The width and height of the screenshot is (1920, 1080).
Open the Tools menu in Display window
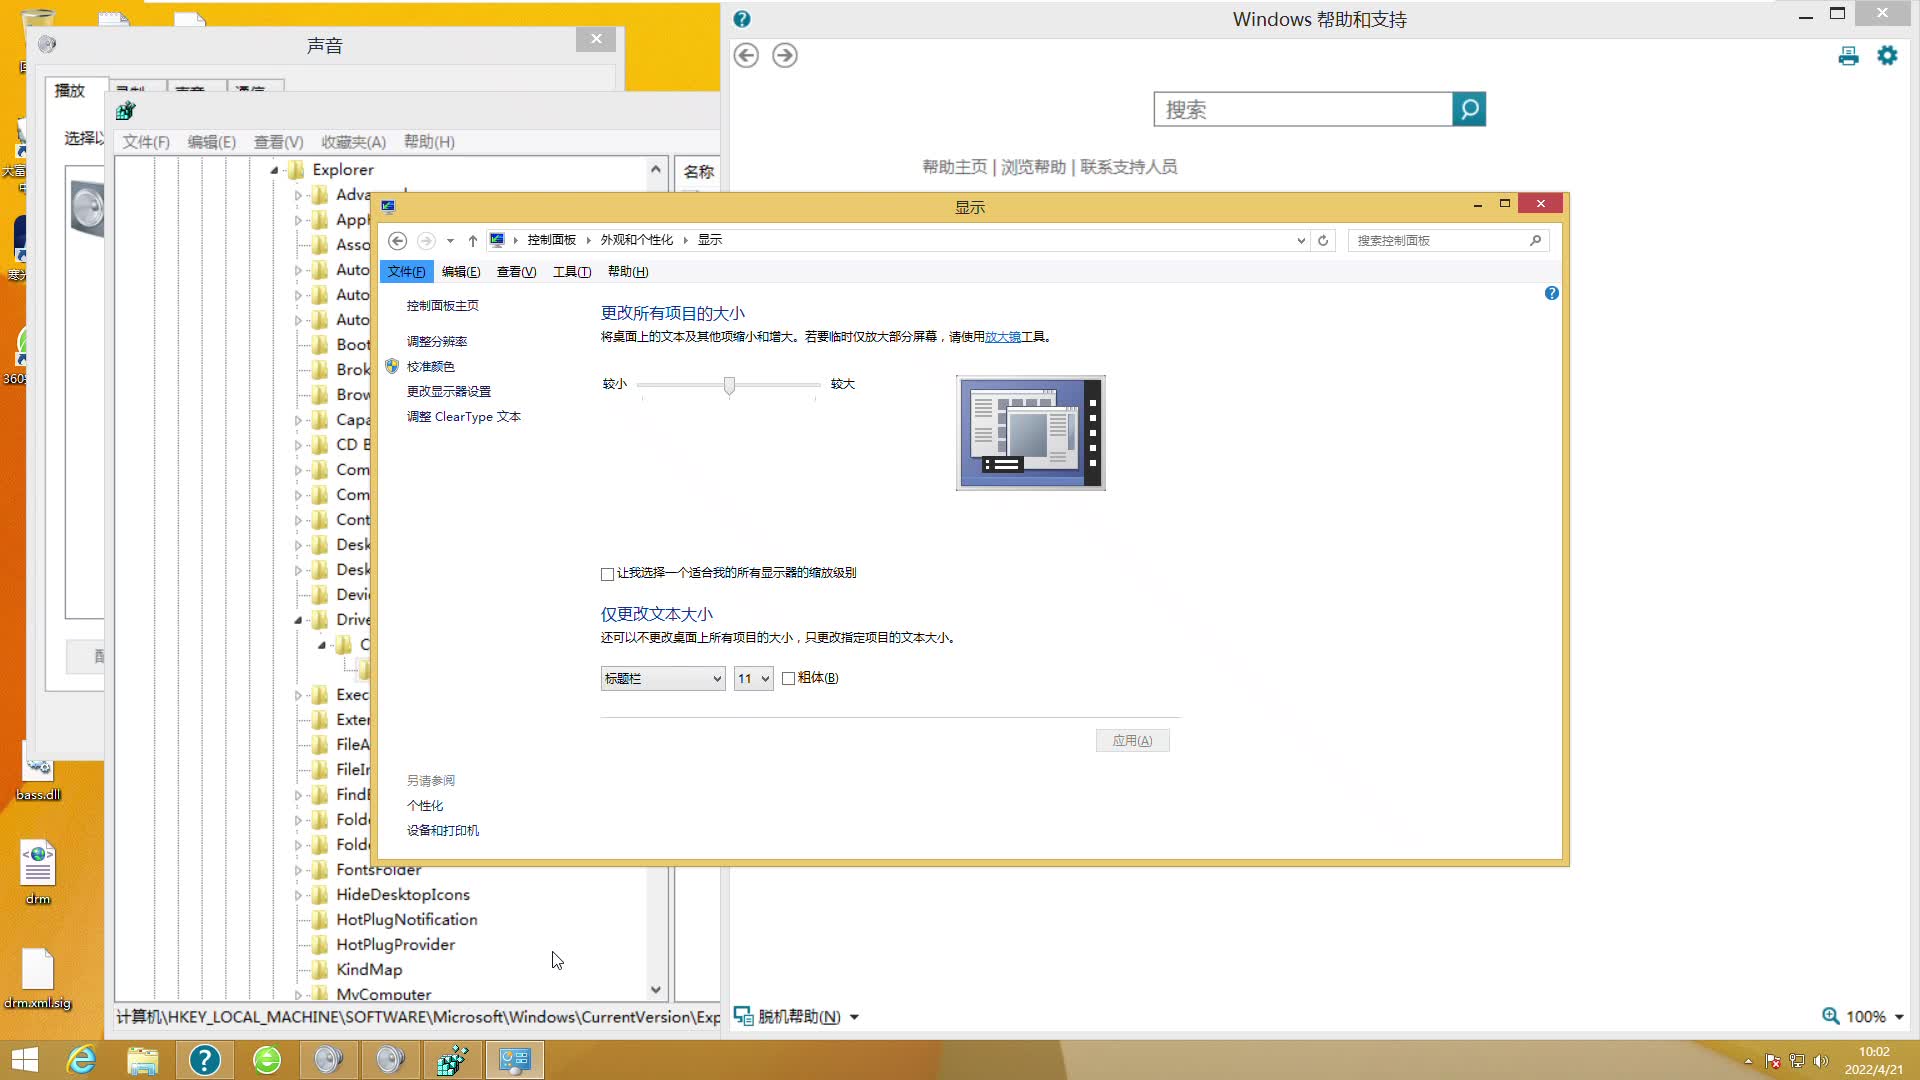click(572, 272)
